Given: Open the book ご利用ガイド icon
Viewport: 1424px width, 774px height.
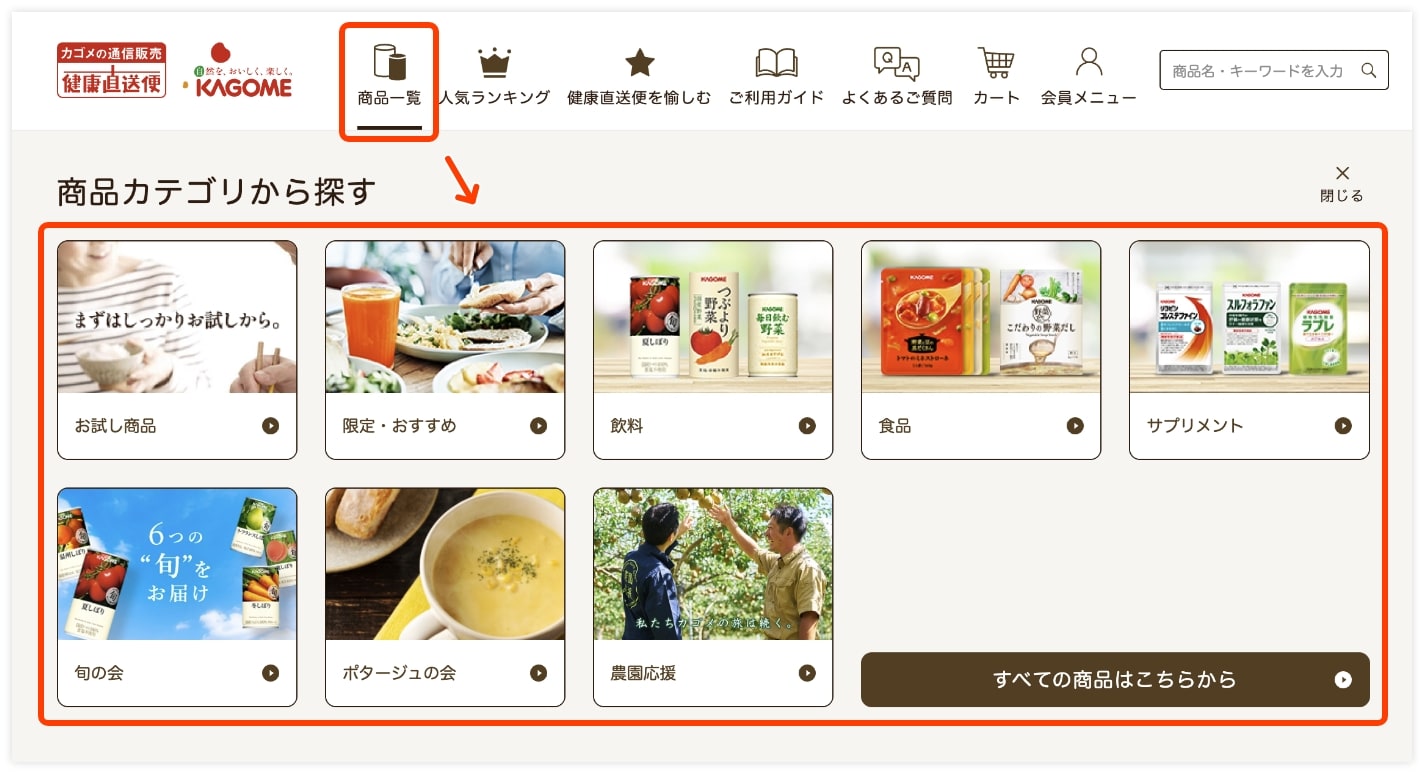Looking at the screenshot, I should 776,63.
